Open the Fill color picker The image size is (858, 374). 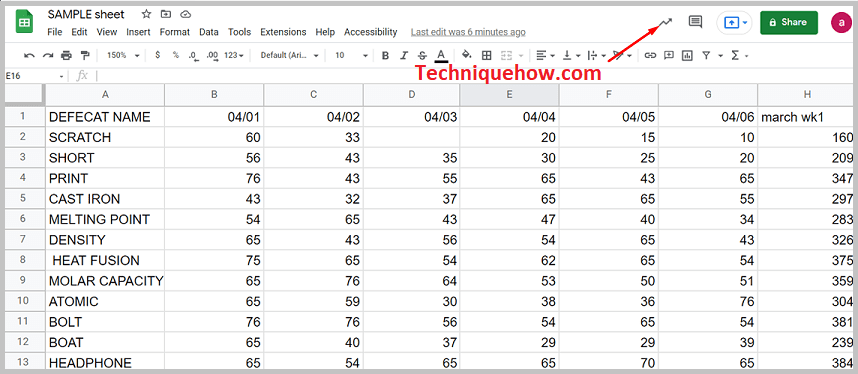coord(466,55)
